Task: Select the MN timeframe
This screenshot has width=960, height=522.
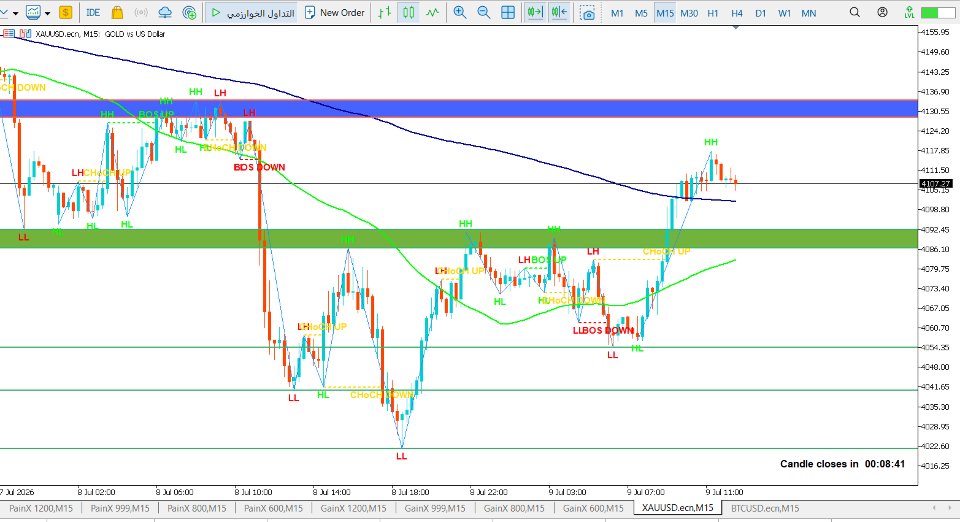Action: [809, 13]
